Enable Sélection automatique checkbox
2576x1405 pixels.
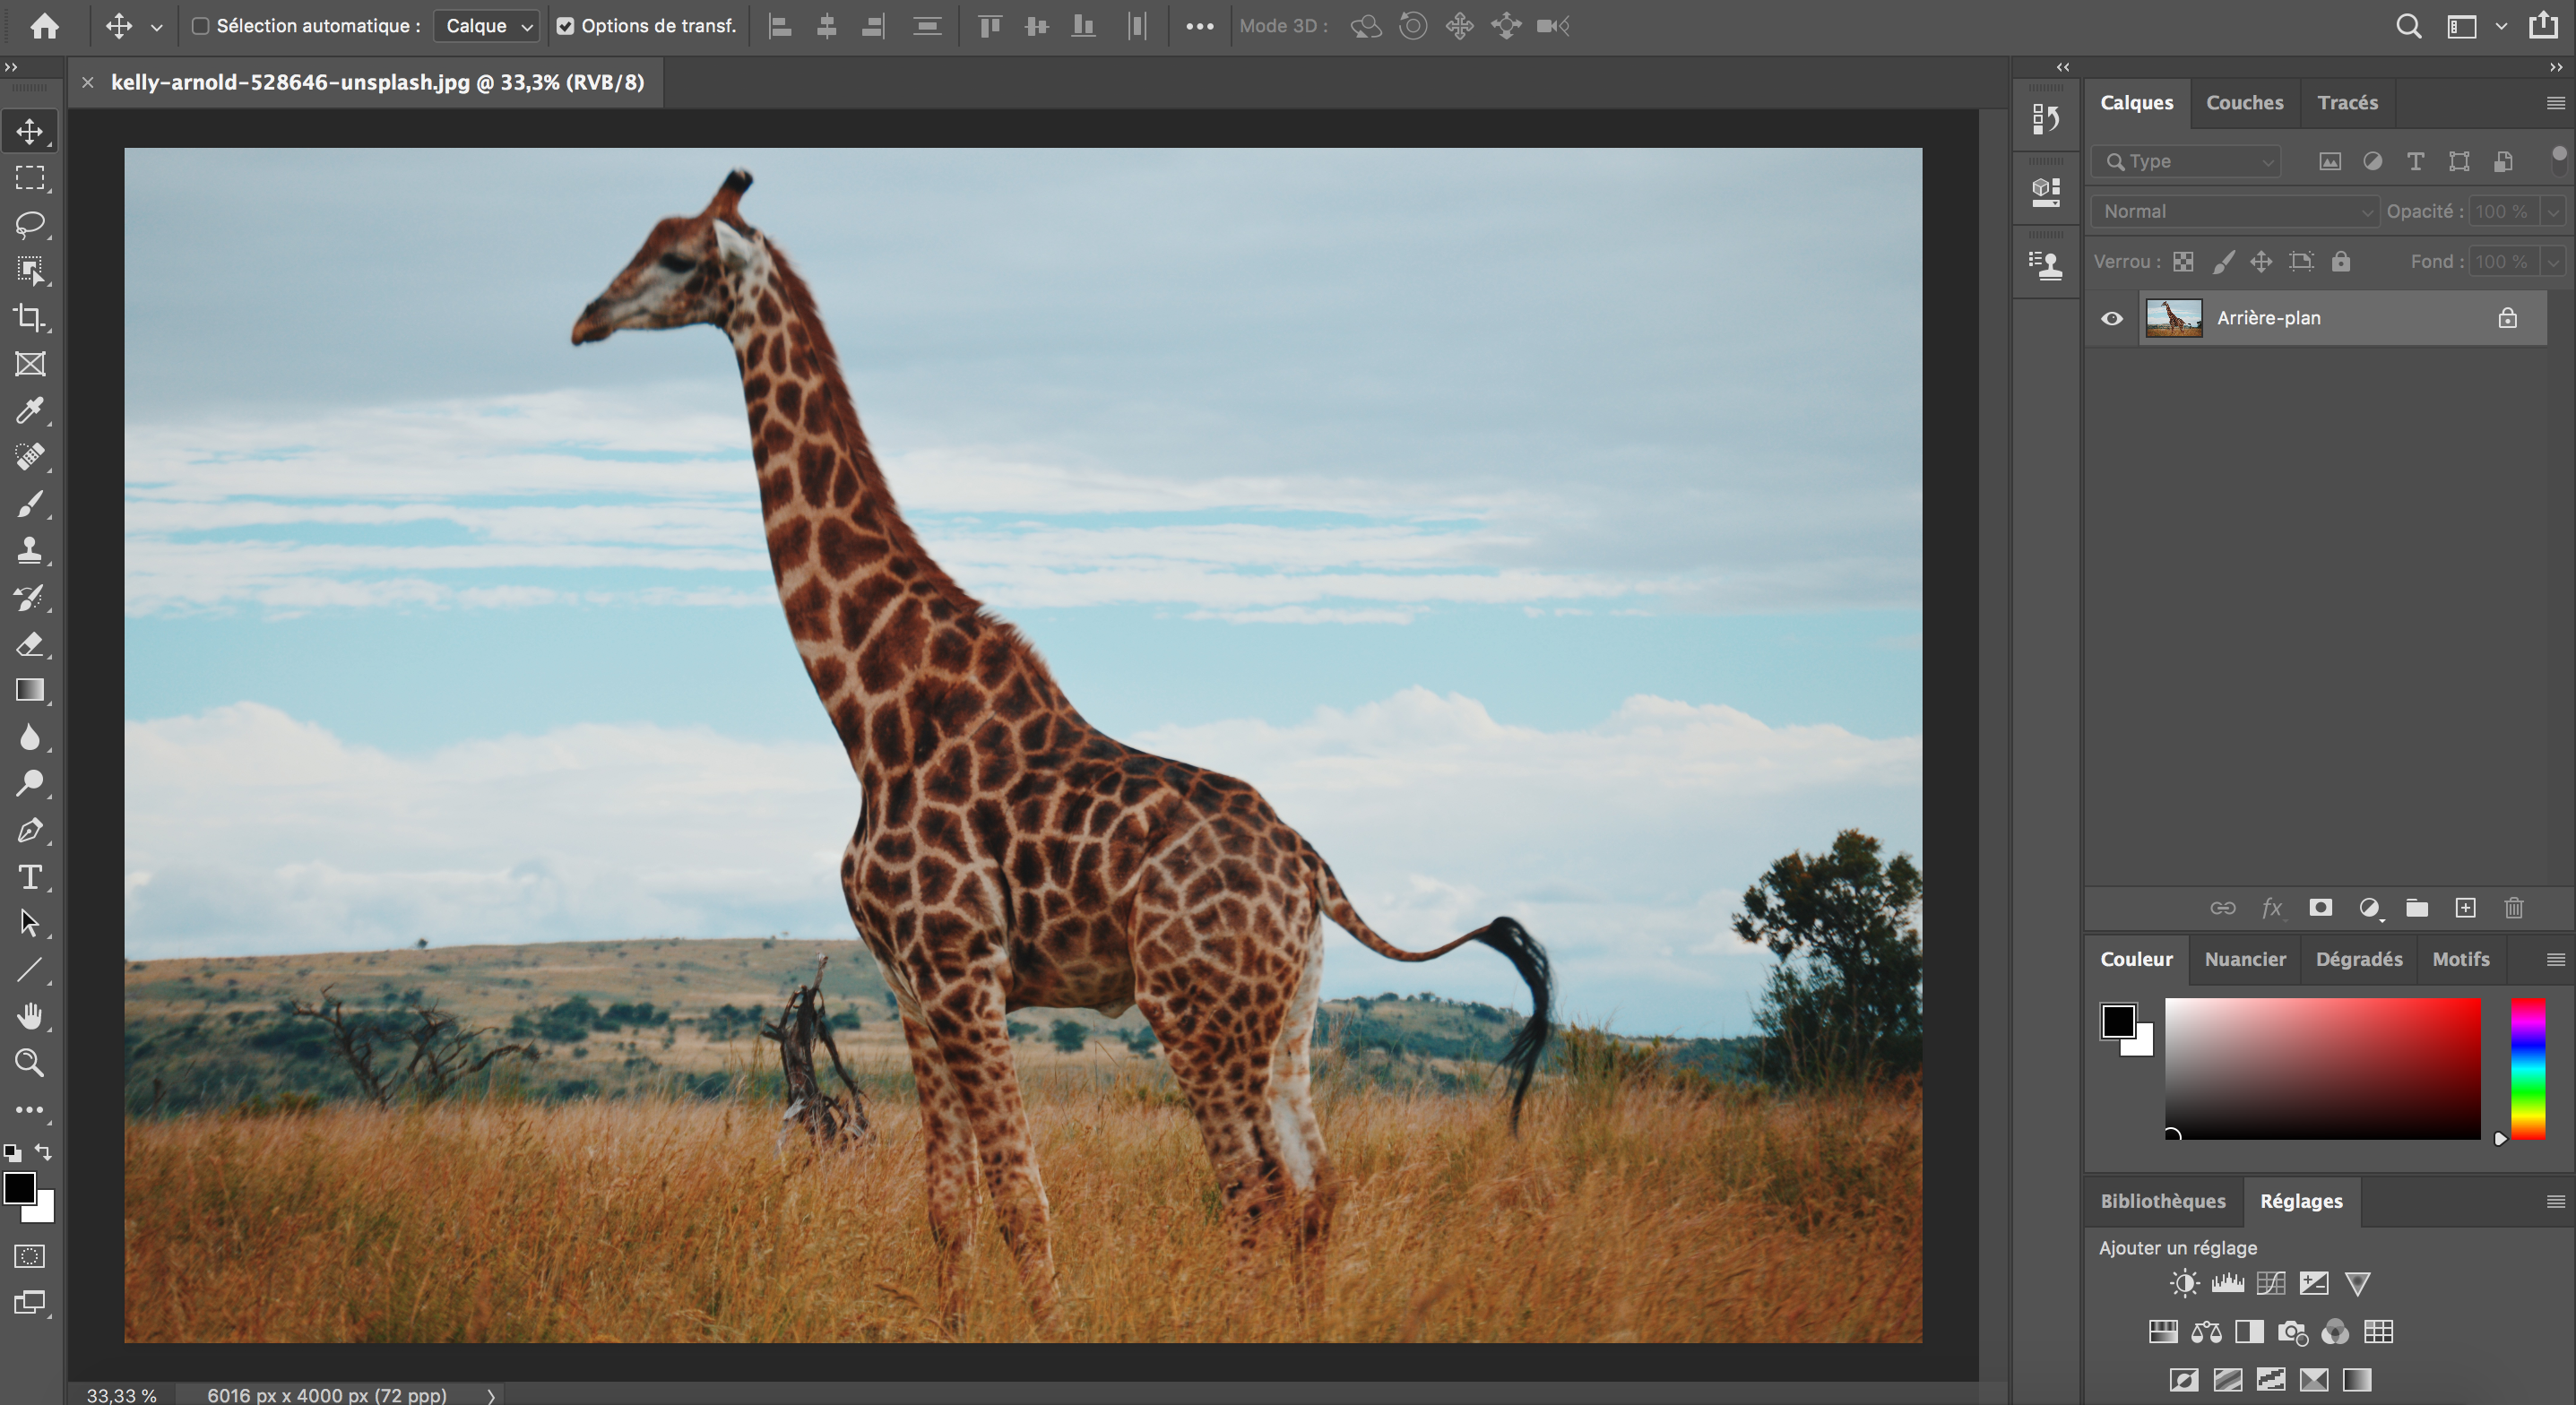pos(200,26)
